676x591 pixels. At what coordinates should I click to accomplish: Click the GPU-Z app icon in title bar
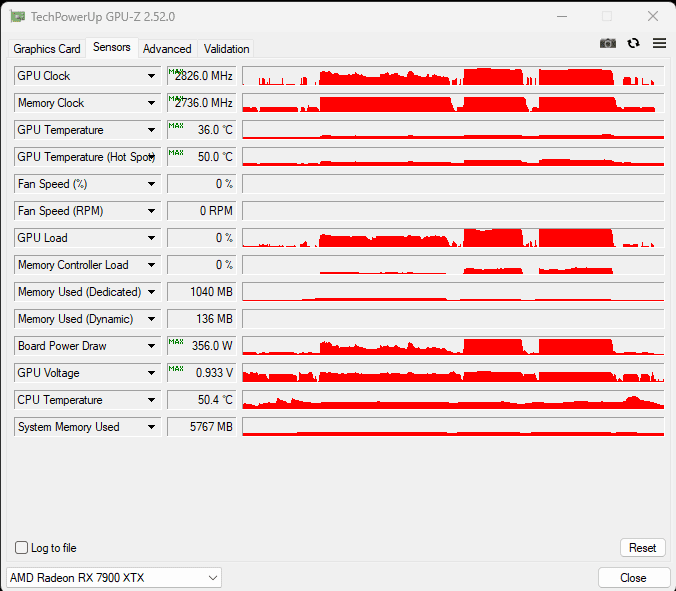pos(18,17)
